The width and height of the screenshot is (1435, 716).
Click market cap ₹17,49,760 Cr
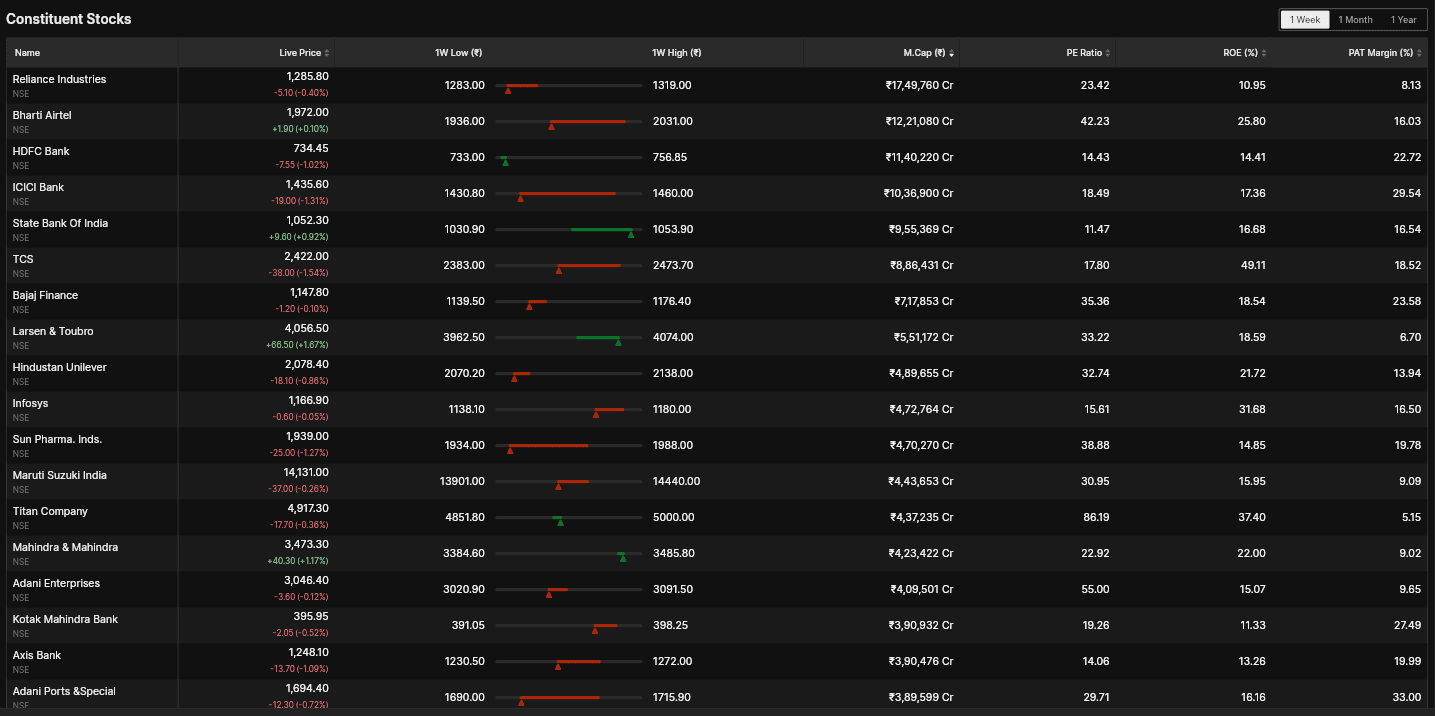920,85
